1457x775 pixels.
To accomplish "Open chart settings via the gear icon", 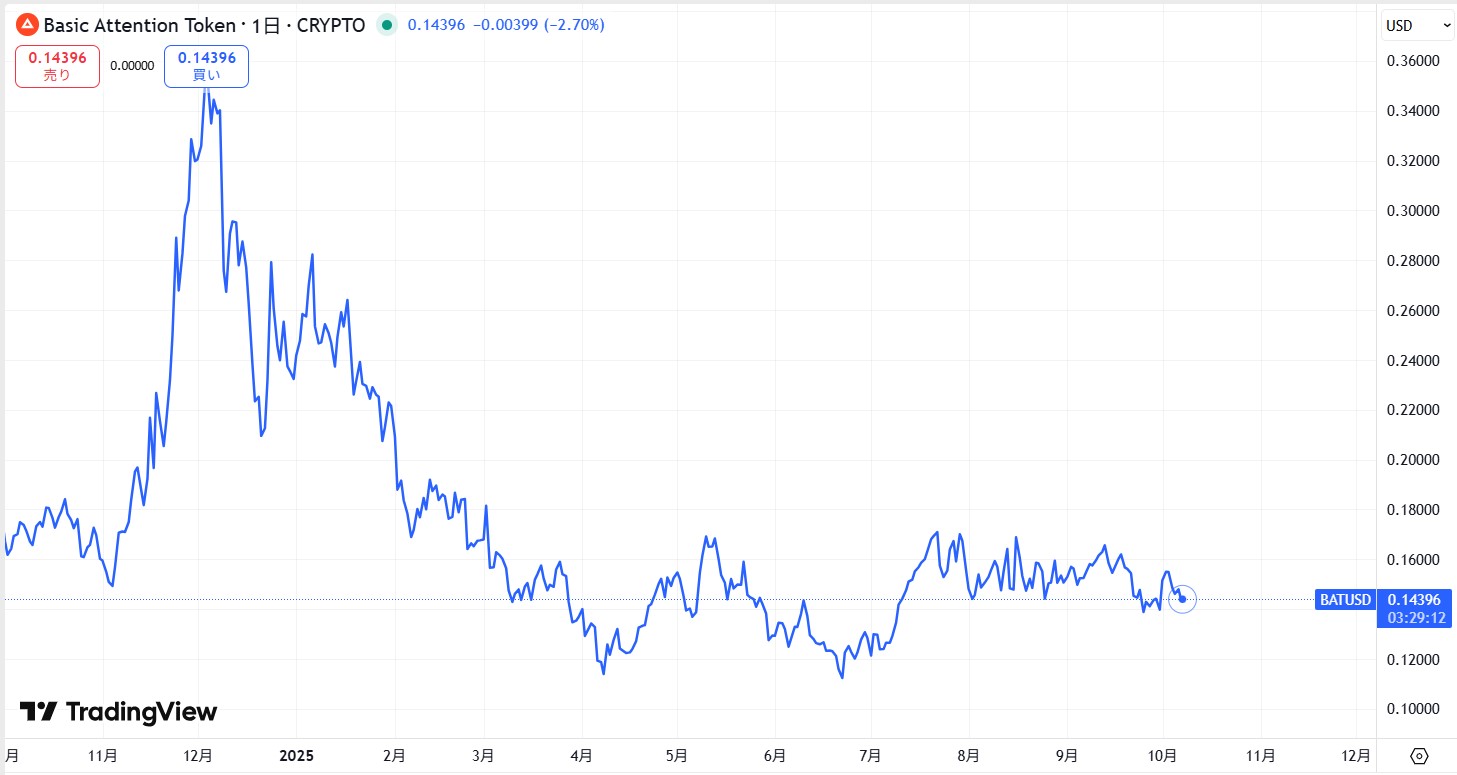I will pos(1419,755).
